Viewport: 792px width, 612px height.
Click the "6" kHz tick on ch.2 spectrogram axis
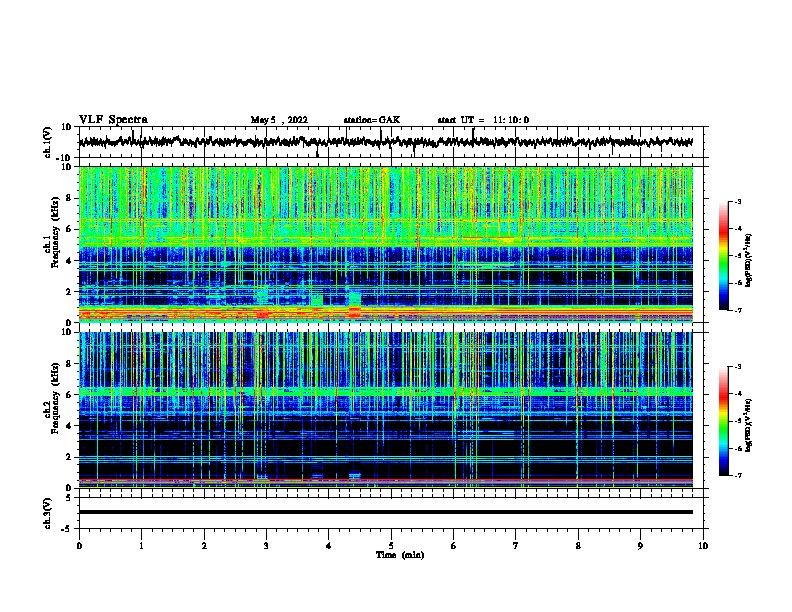tap(69, 395)
